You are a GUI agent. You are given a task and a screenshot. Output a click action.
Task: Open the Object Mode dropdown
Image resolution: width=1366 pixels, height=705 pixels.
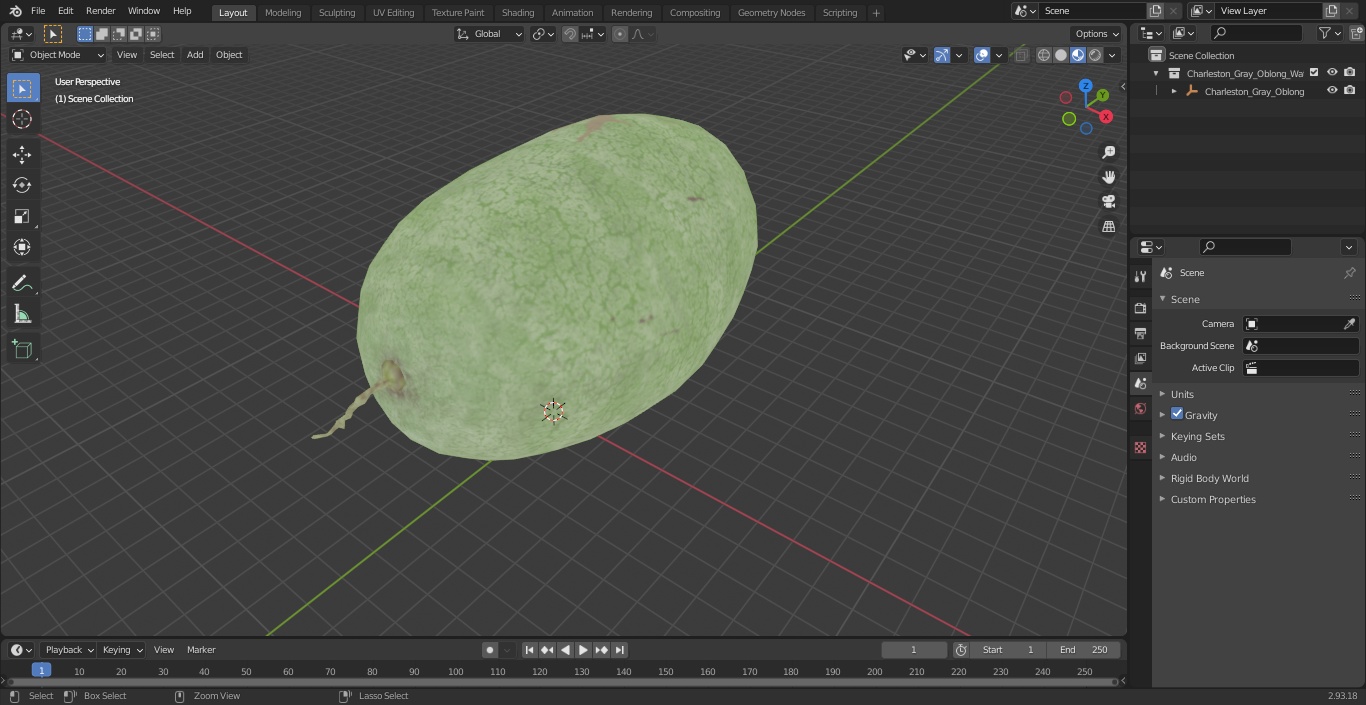coord(58,55)
